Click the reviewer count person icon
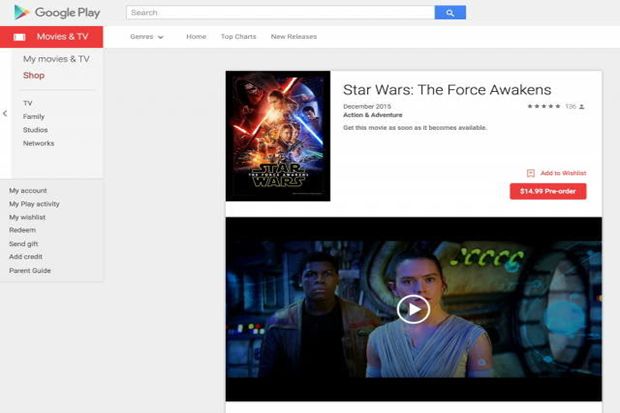 coord(582,106)
